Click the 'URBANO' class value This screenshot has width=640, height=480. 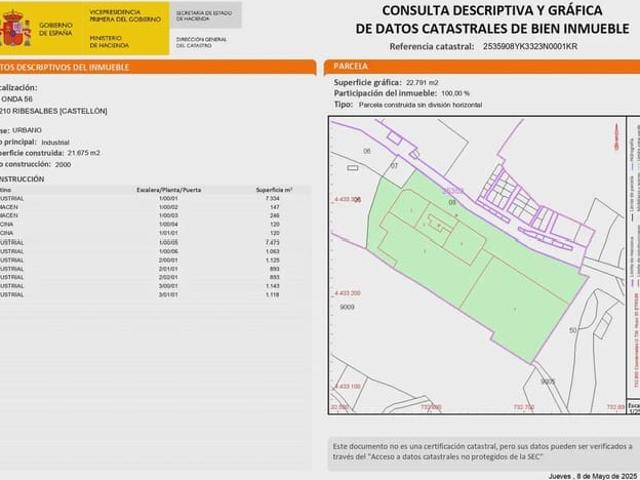pyautogui.click(x=27, y=130)
